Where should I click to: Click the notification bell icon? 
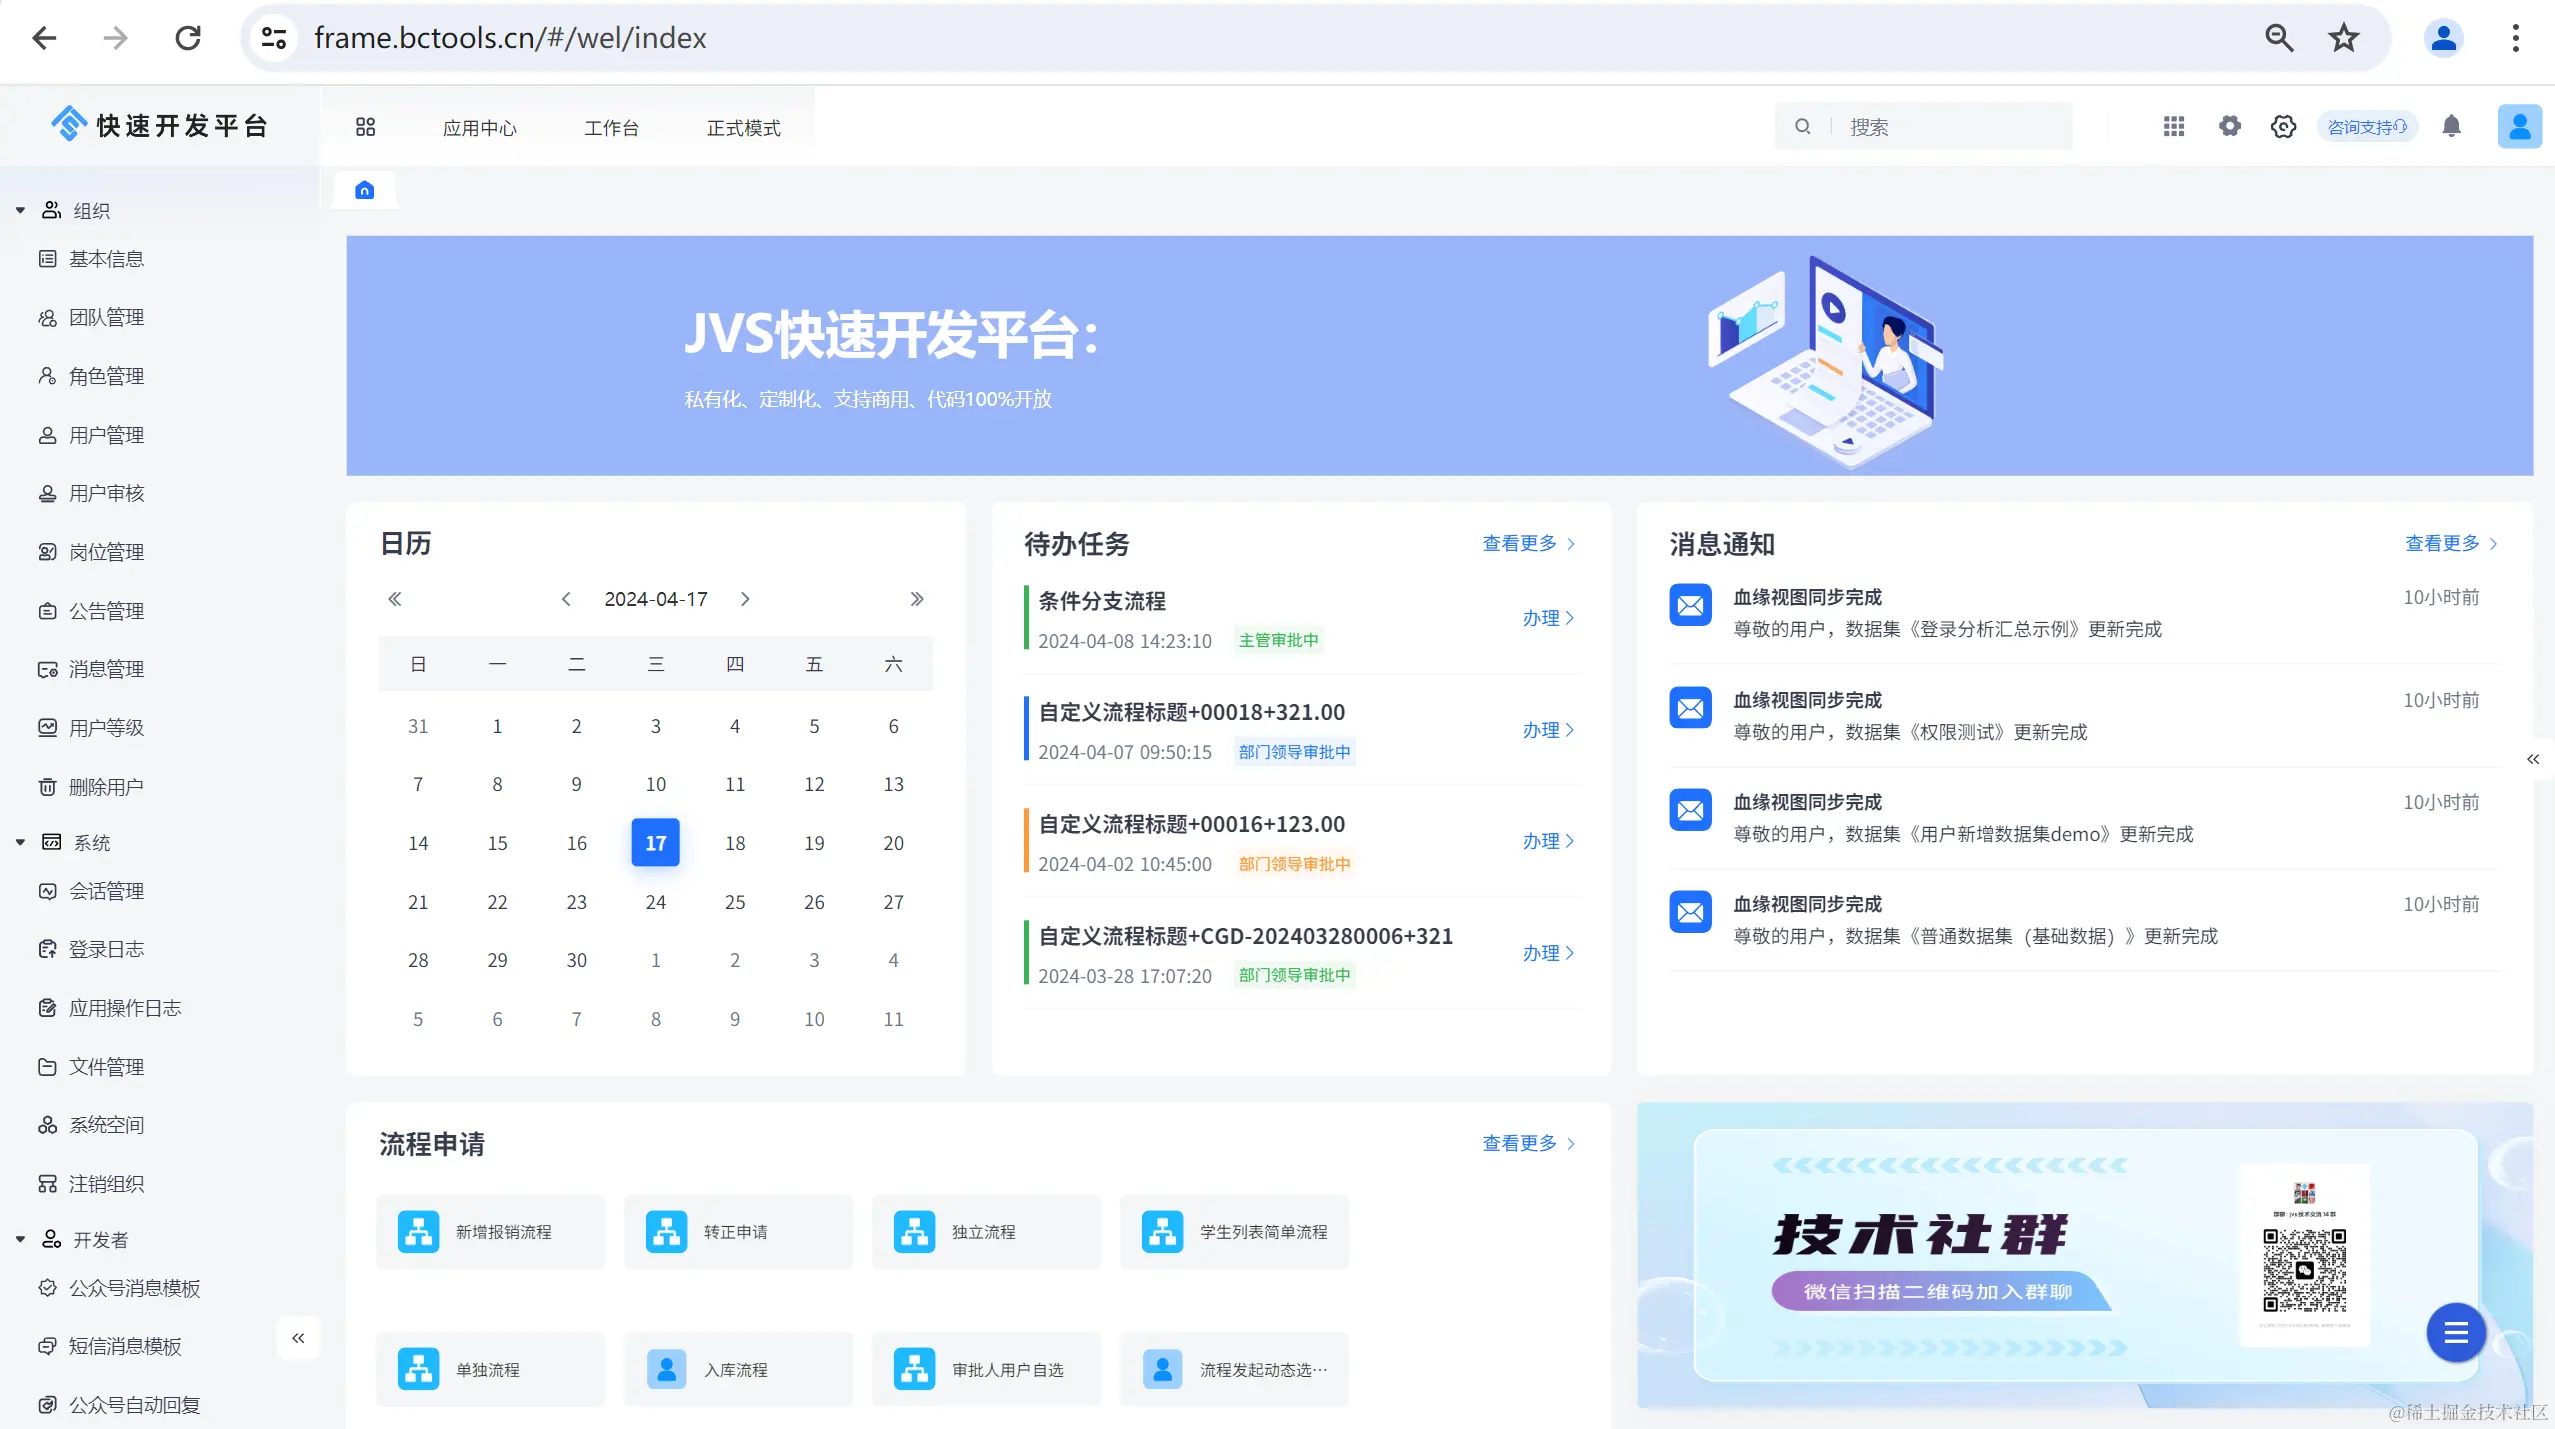(x=2451, y=127)
